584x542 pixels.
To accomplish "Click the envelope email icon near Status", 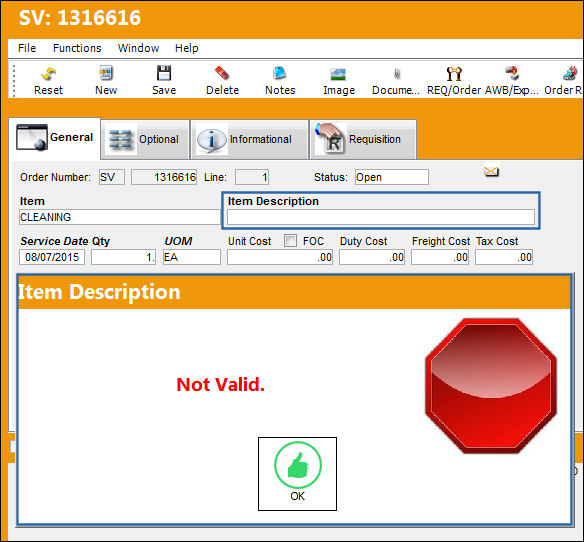I will point(491,172).
